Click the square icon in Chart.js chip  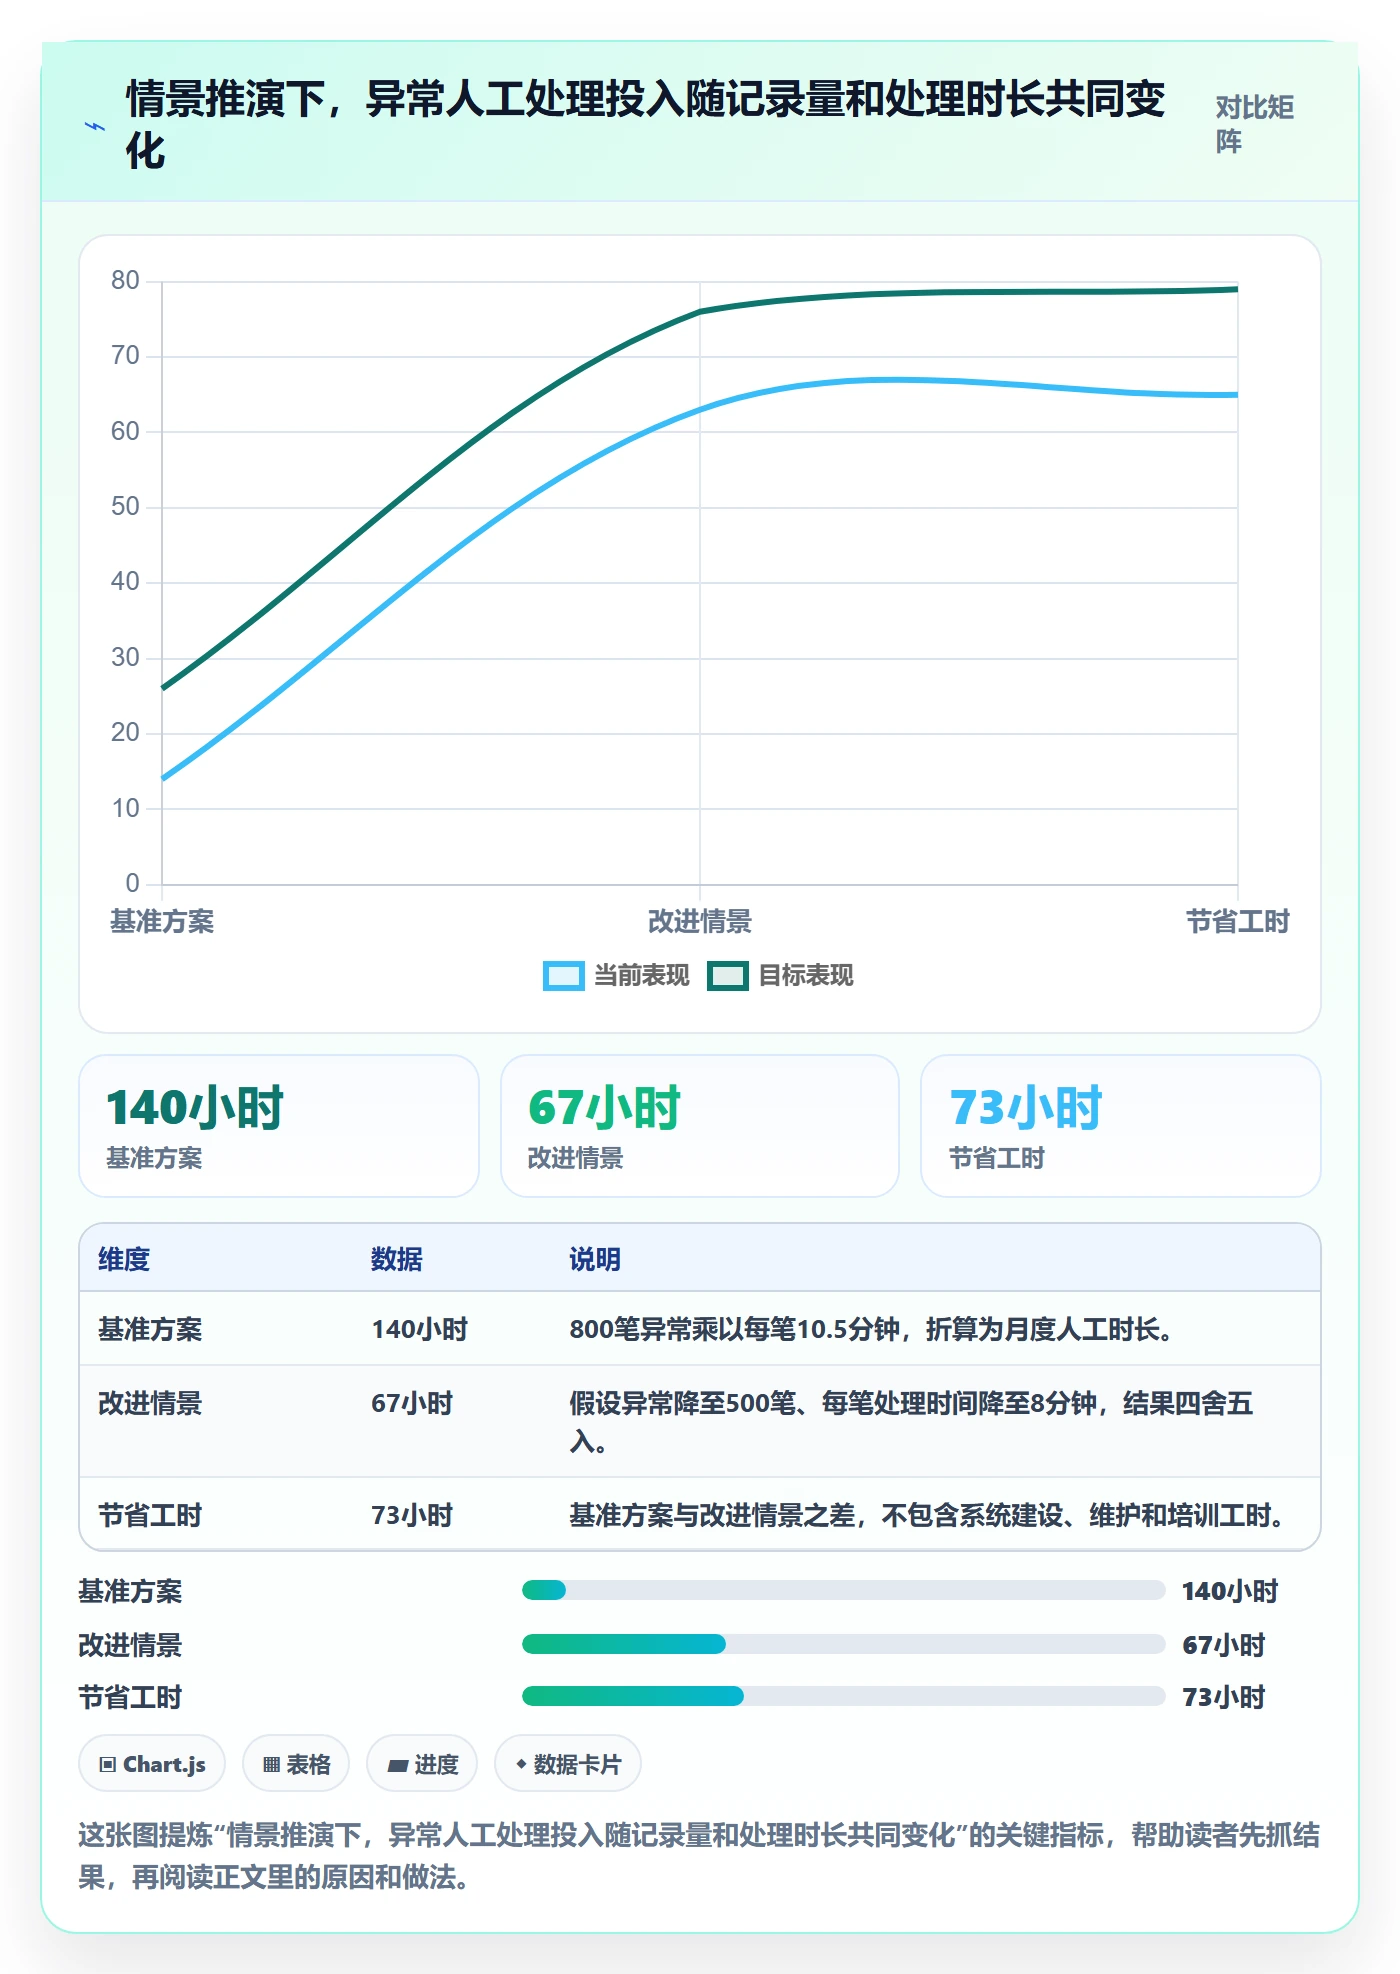coord(107,1765)
